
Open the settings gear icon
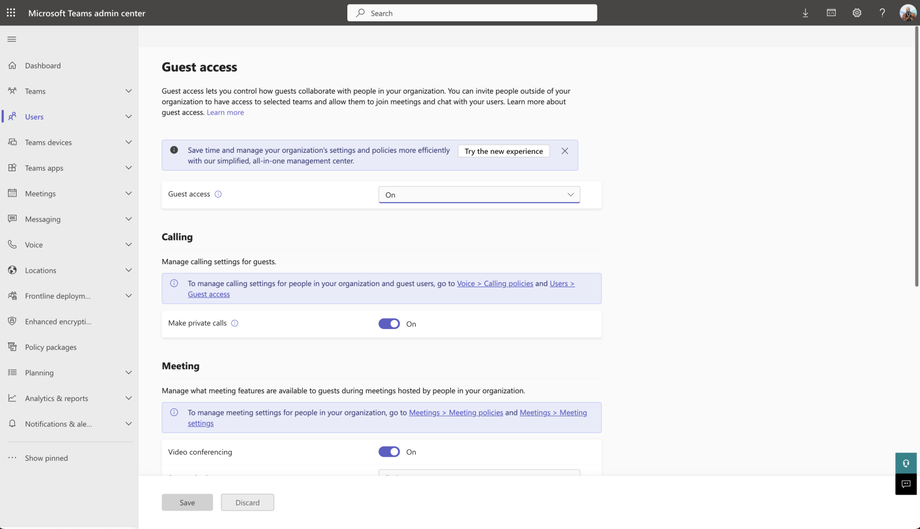pyautogui.click(x=857, y=13)
